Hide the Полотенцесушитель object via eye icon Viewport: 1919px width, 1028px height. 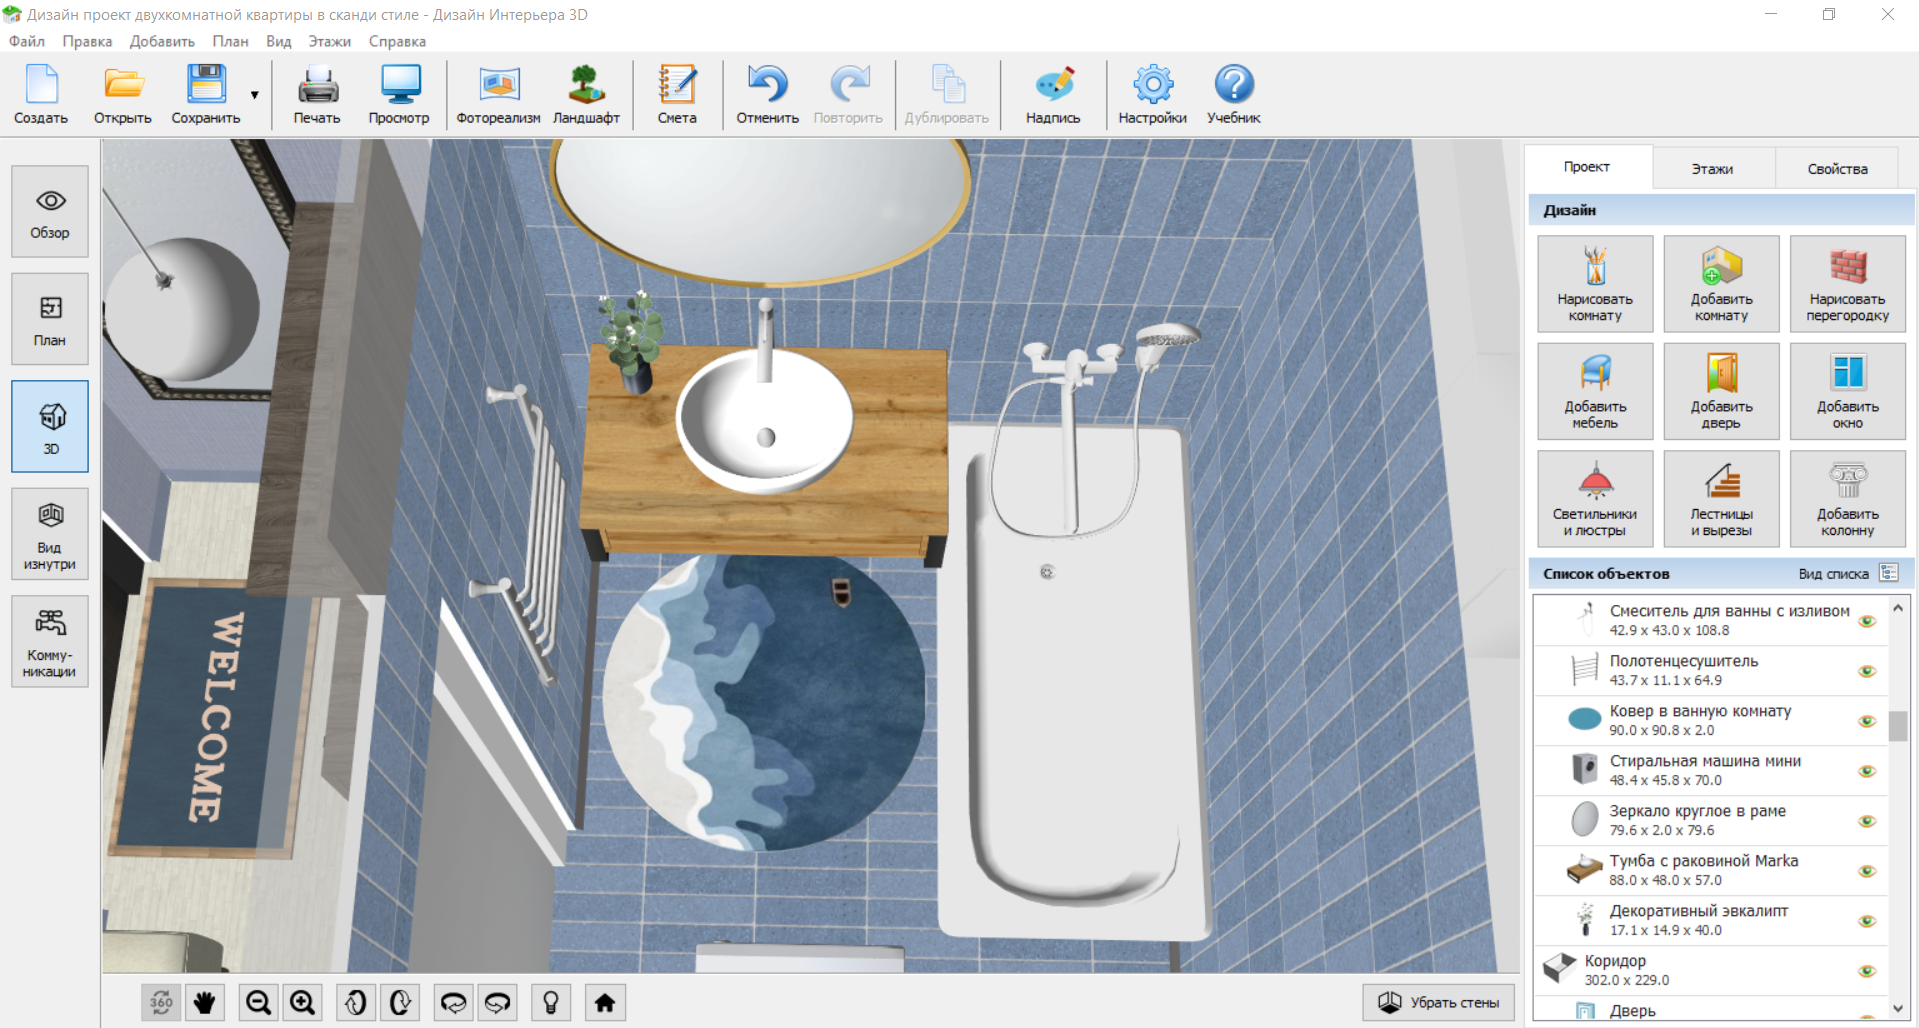1867,671
